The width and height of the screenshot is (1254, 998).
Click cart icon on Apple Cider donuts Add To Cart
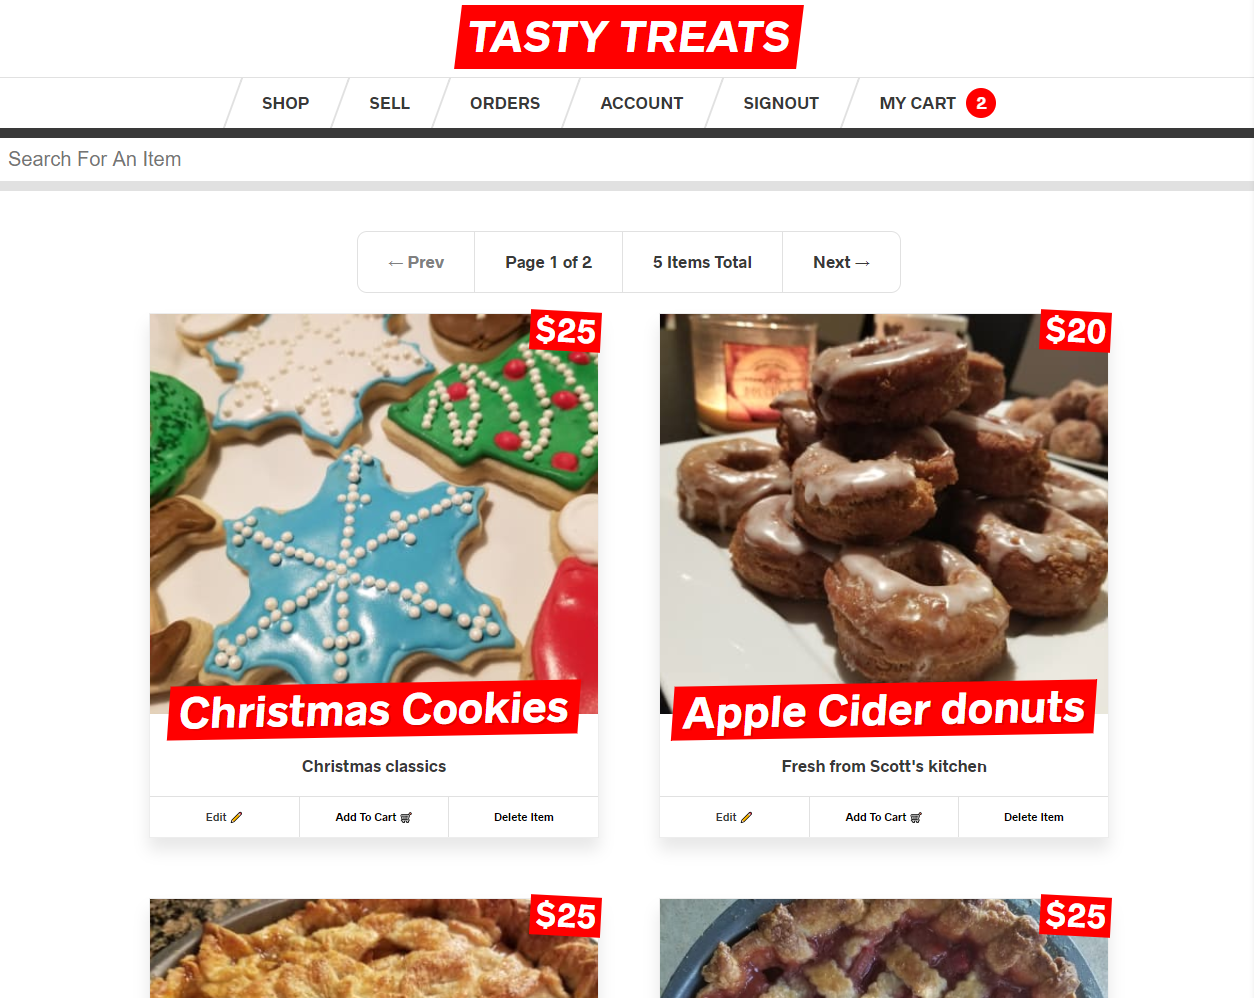click(x=916, y=818)
